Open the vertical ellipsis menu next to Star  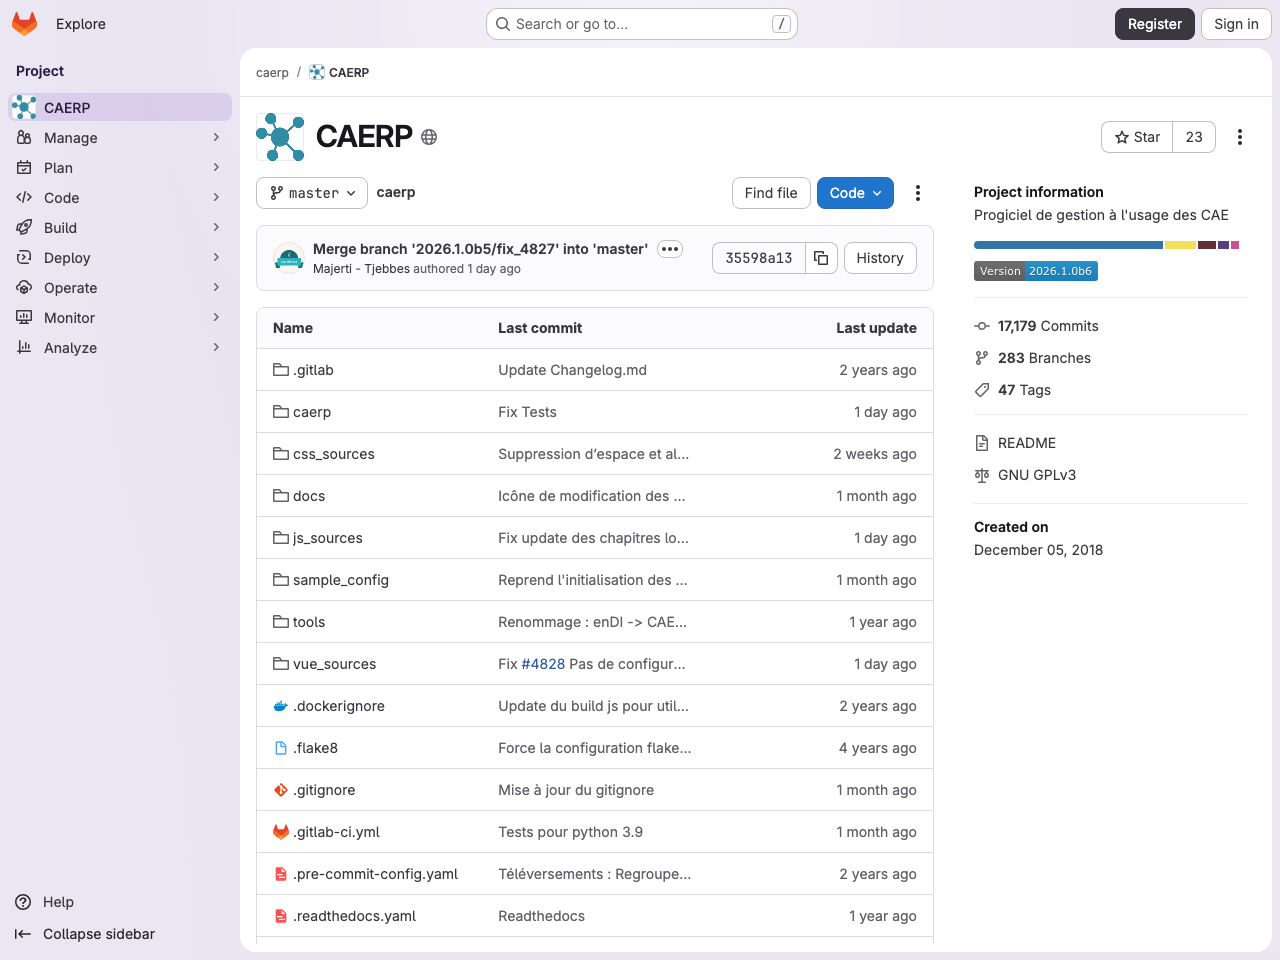(1239, 137)
